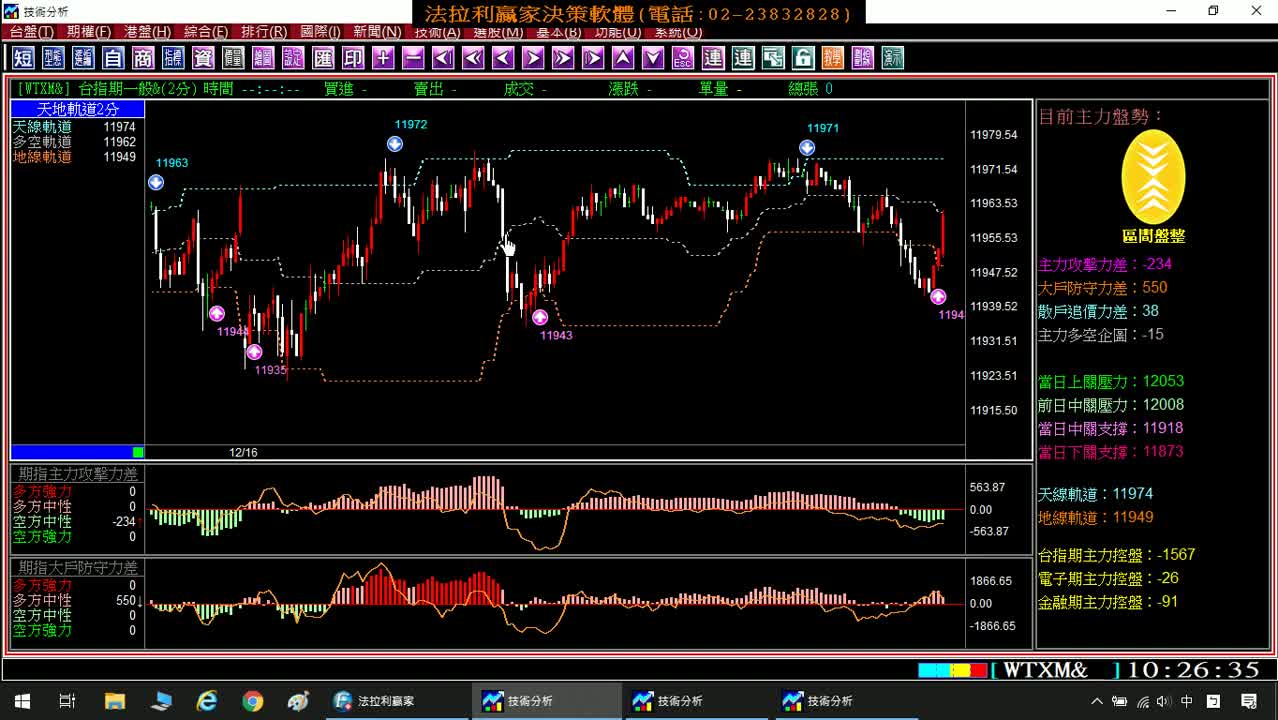The image size is (1278, 720).
Task: Click the yellow 區間盤整 oval indicator
Action: pos(1153,177)
